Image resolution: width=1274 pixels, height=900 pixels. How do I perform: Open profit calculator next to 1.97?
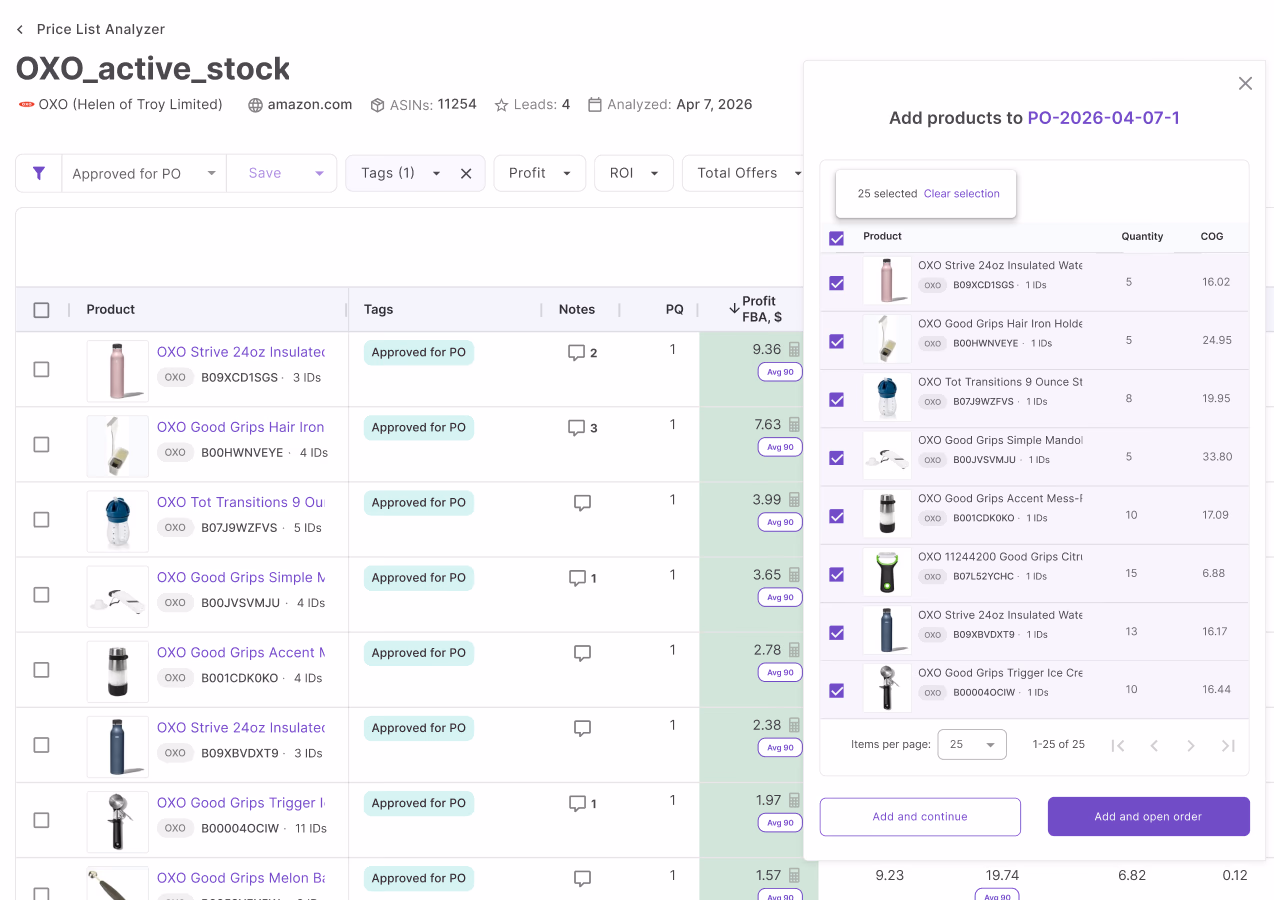794,799
